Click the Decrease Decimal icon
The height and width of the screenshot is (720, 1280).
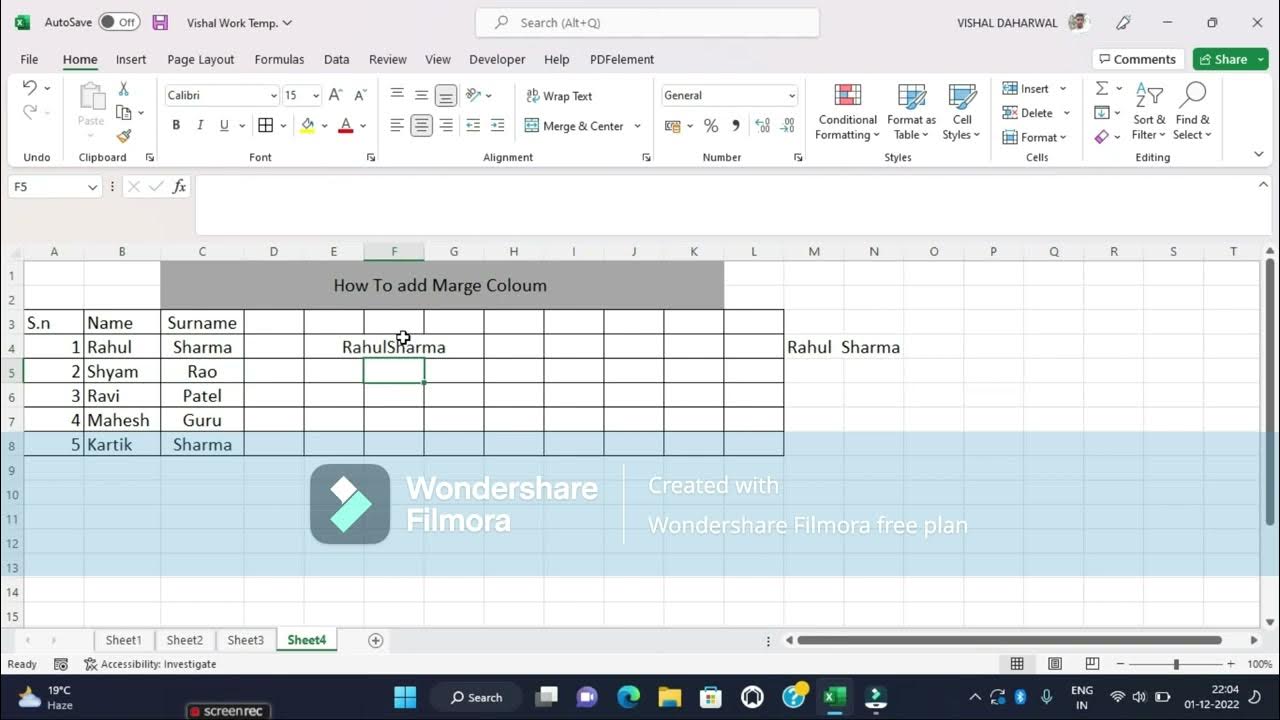pos(788,125)
